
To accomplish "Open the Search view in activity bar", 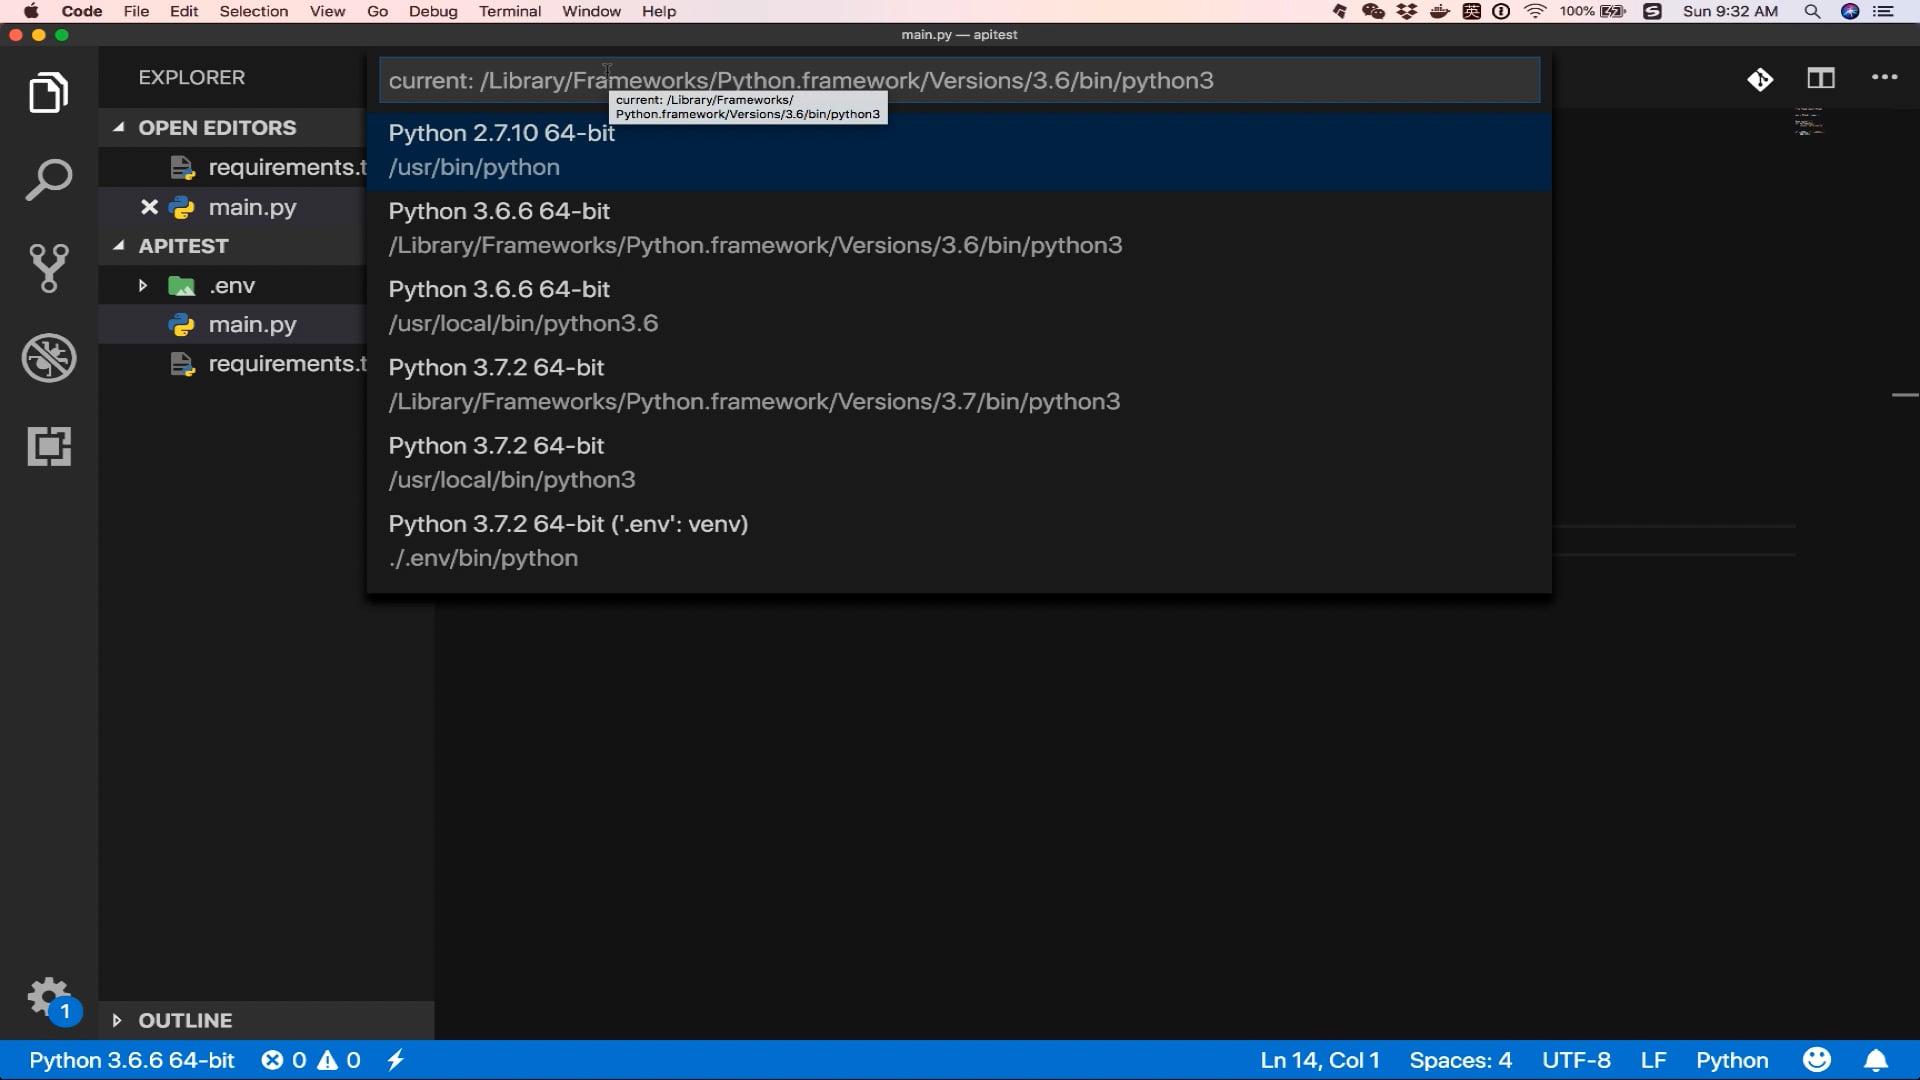I will (x=48, y=181).
